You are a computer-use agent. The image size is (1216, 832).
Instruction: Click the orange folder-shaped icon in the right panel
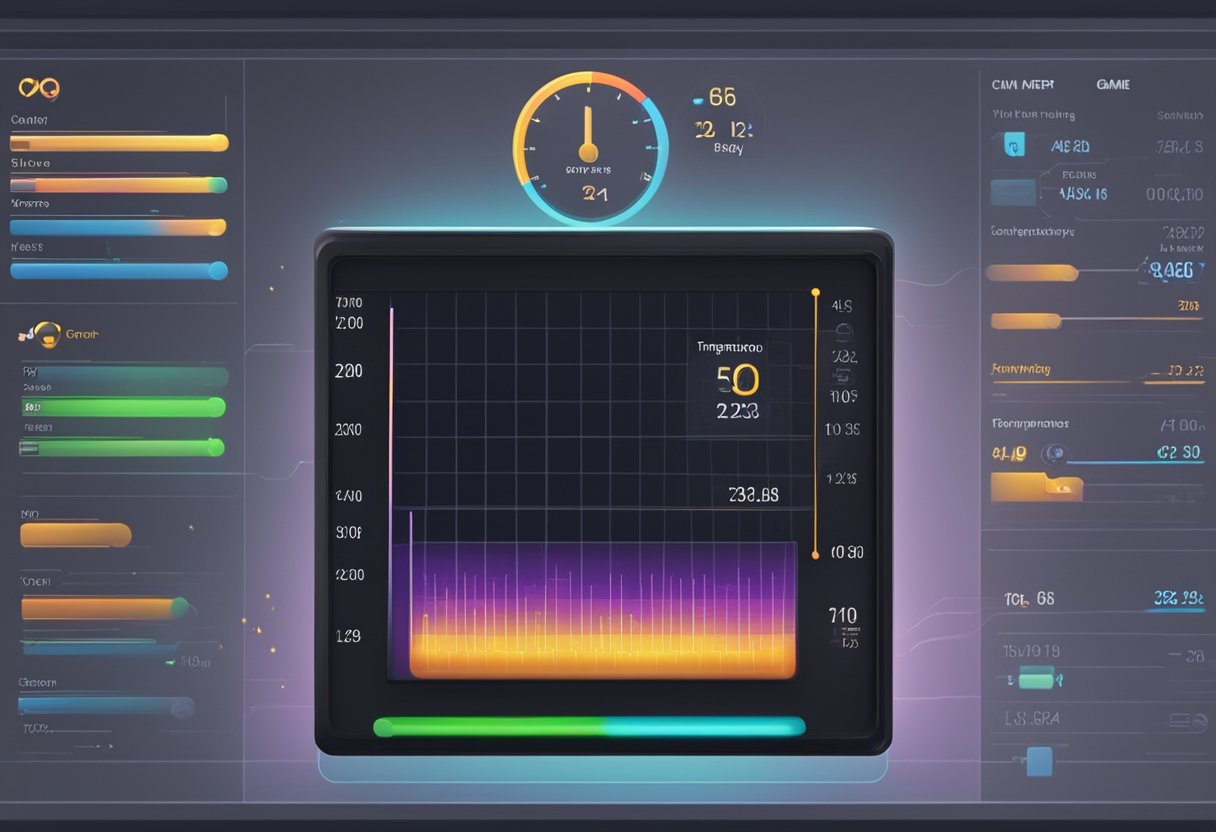coord(1036,487)
